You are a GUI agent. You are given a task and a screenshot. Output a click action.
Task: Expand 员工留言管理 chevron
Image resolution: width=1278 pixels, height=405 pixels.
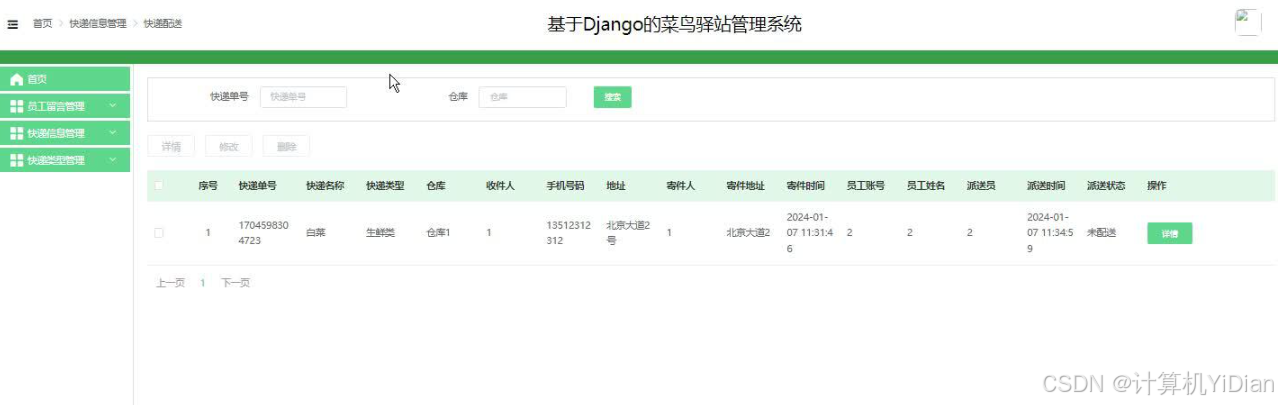[x=113, y=106]
